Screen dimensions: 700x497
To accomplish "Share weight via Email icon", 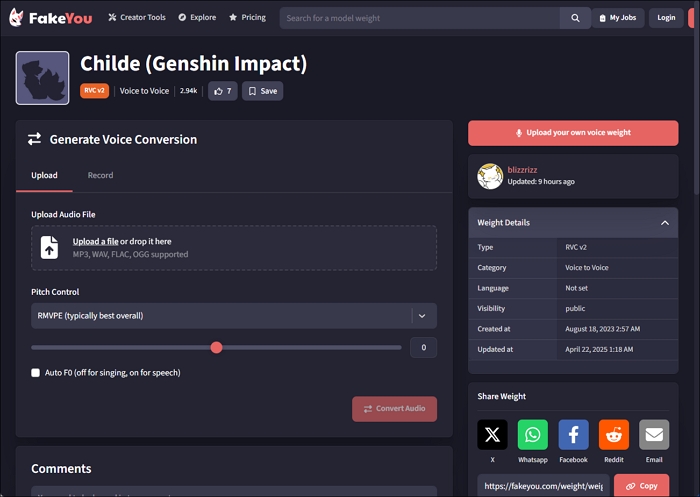I will pyautogui.click(x=654, y=434).
